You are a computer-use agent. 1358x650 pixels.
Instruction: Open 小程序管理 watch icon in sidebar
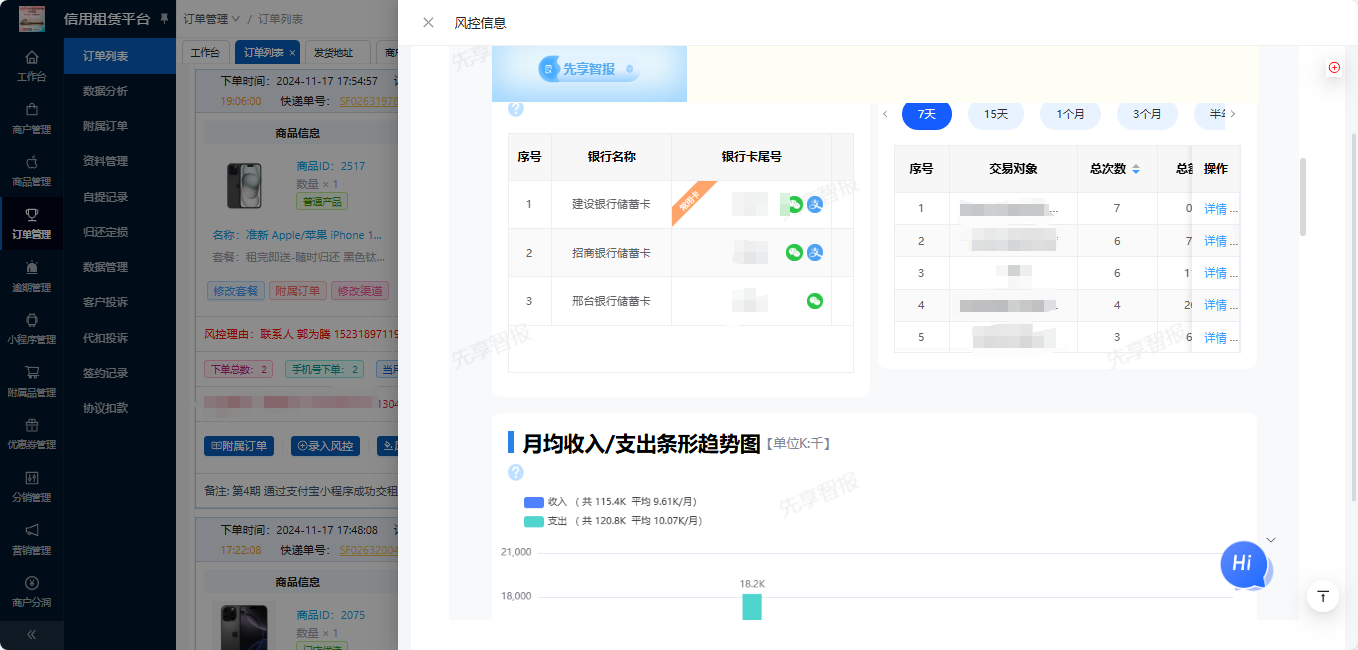(x=31, y=320)
